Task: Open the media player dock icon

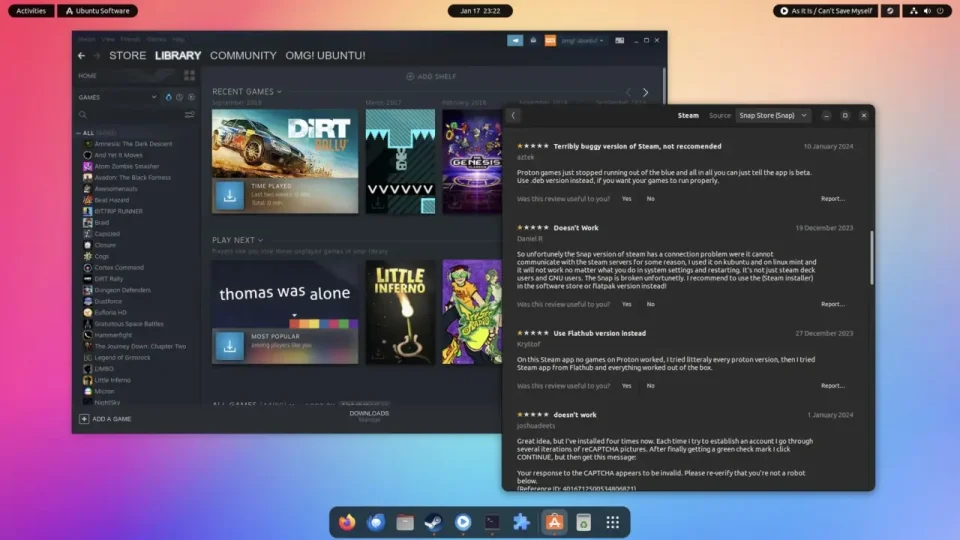Action: click(463, 522)
